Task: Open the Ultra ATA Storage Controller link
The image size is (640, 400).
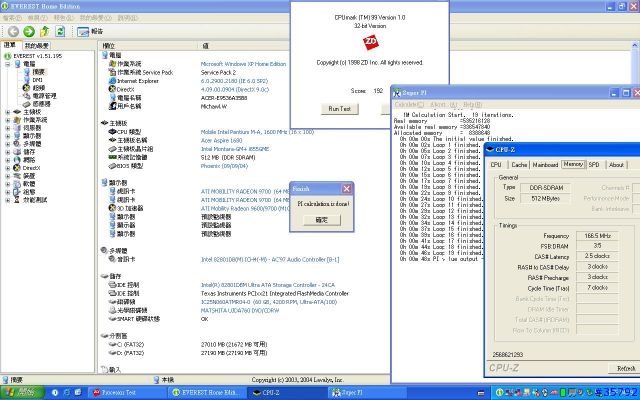Action: tap(268, 285)
